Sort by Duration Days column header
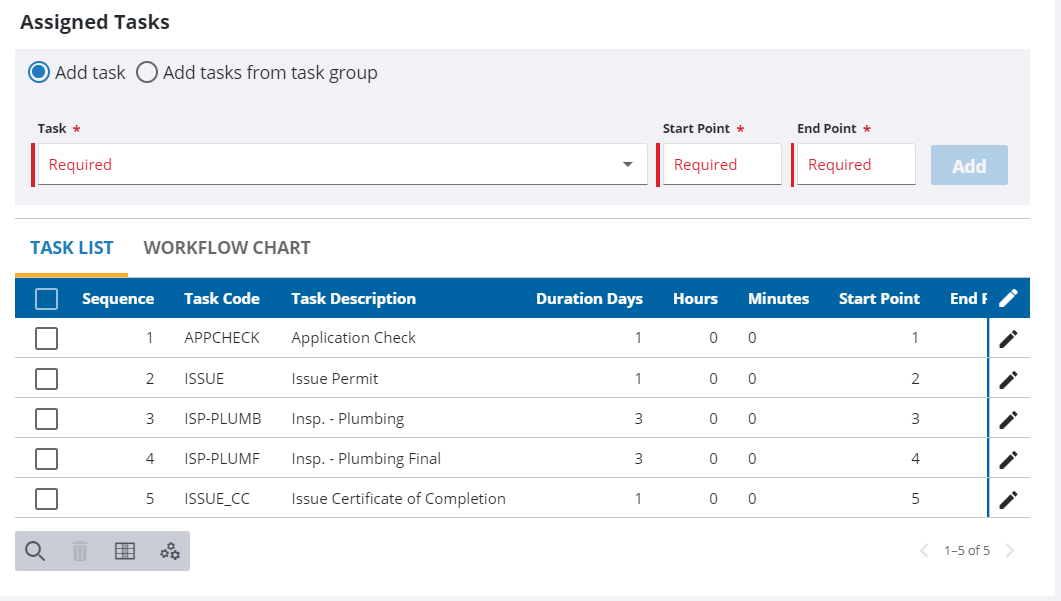 (x=589, y=298)
